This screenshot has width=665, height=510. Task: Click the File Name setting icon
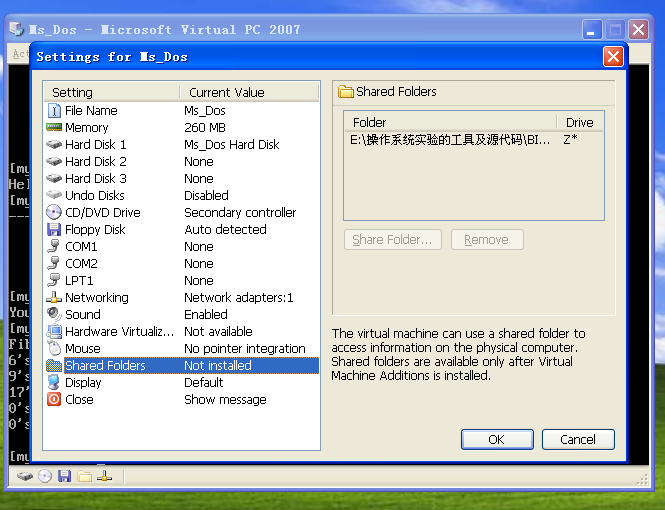click(x=54, y=111)
